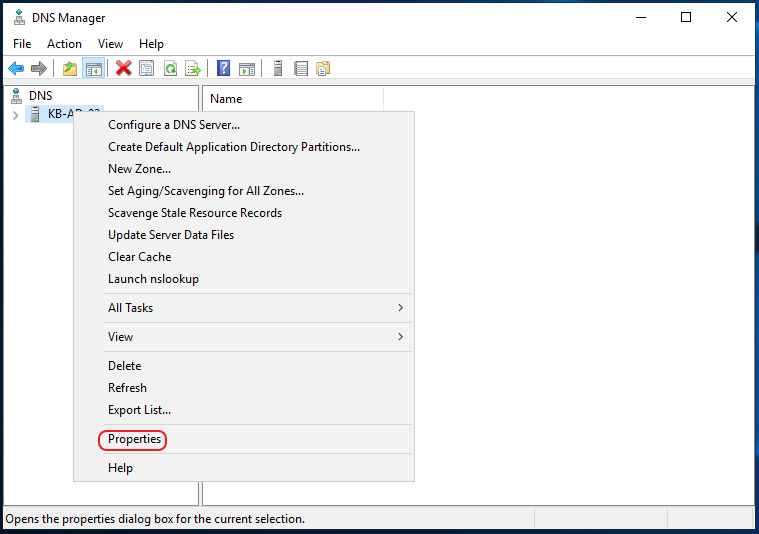
Task: Click the red X Delete toolbar icon
Action: tap(124, 68)
